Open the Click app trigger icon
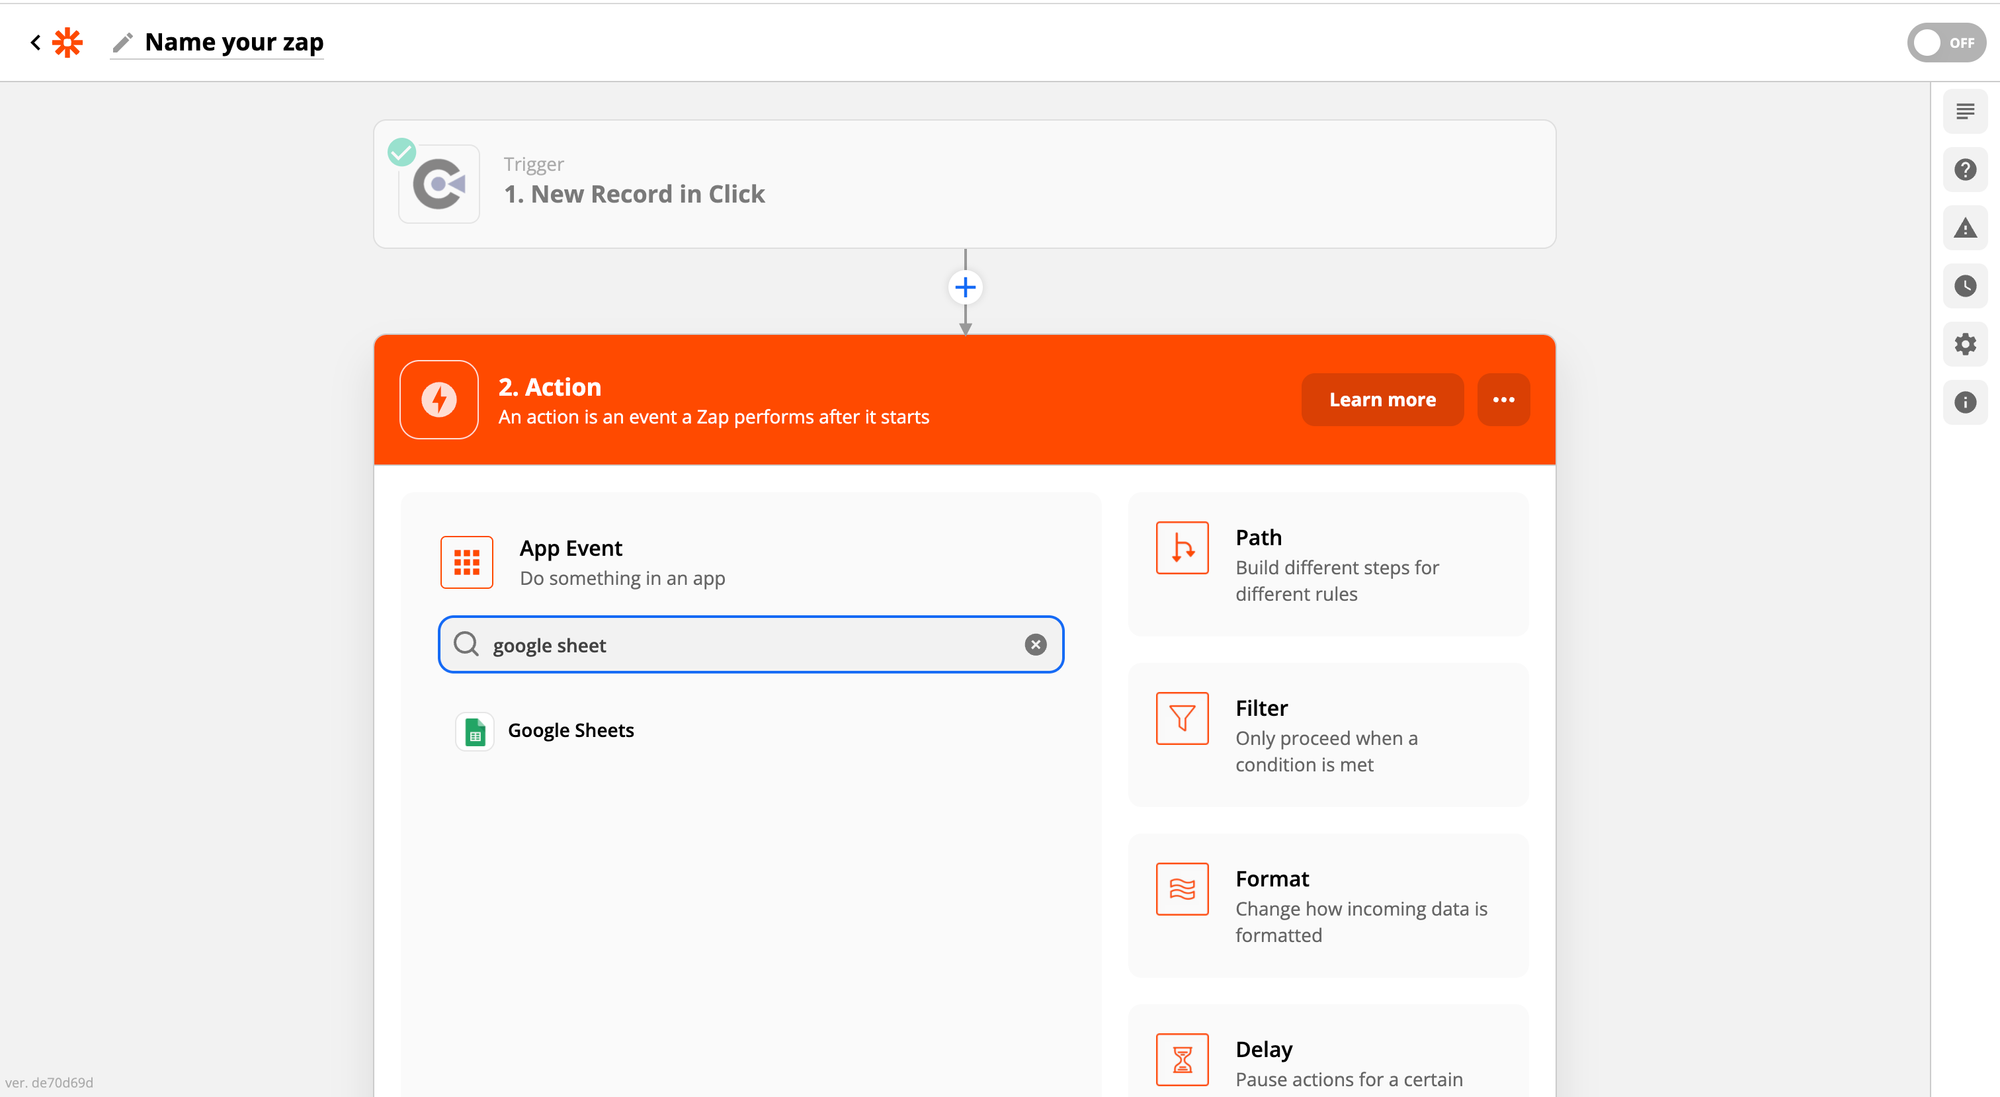The image size is (2000, 1097). pos(439,184)
